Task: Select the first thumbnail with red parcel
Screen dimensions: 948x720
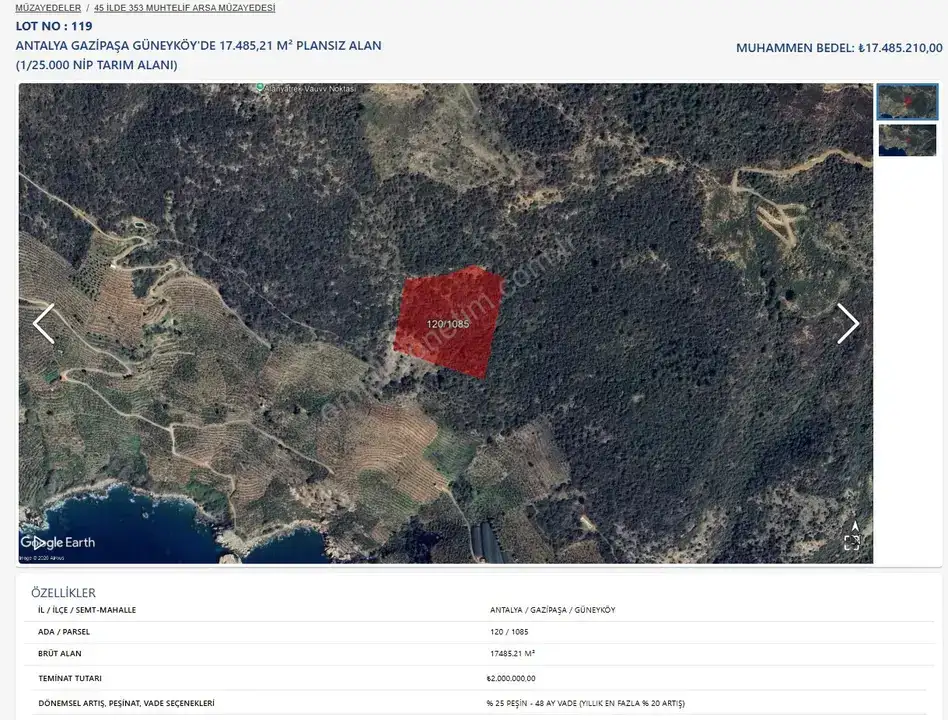Action: [x=907, y=102]
